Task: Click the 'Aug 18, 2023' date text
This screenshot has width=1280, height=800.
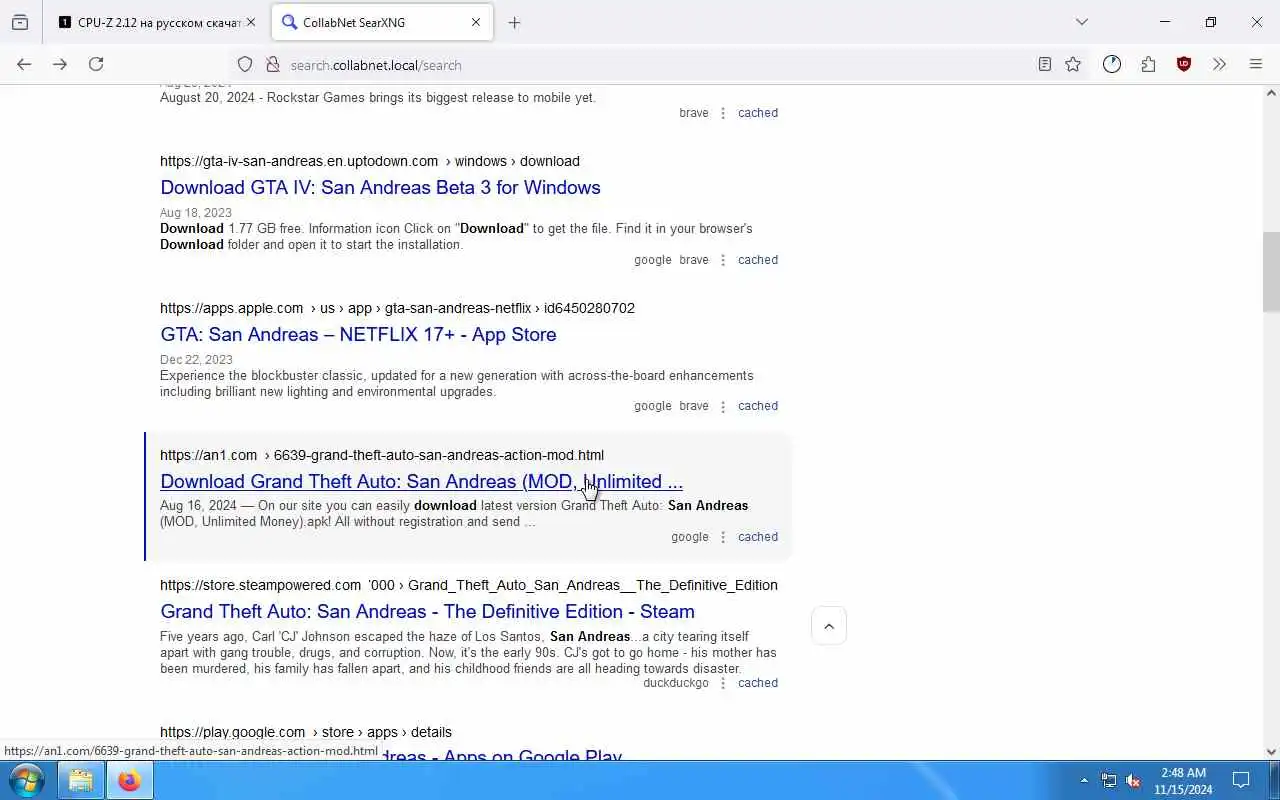Action: click(x=196, y=213)
